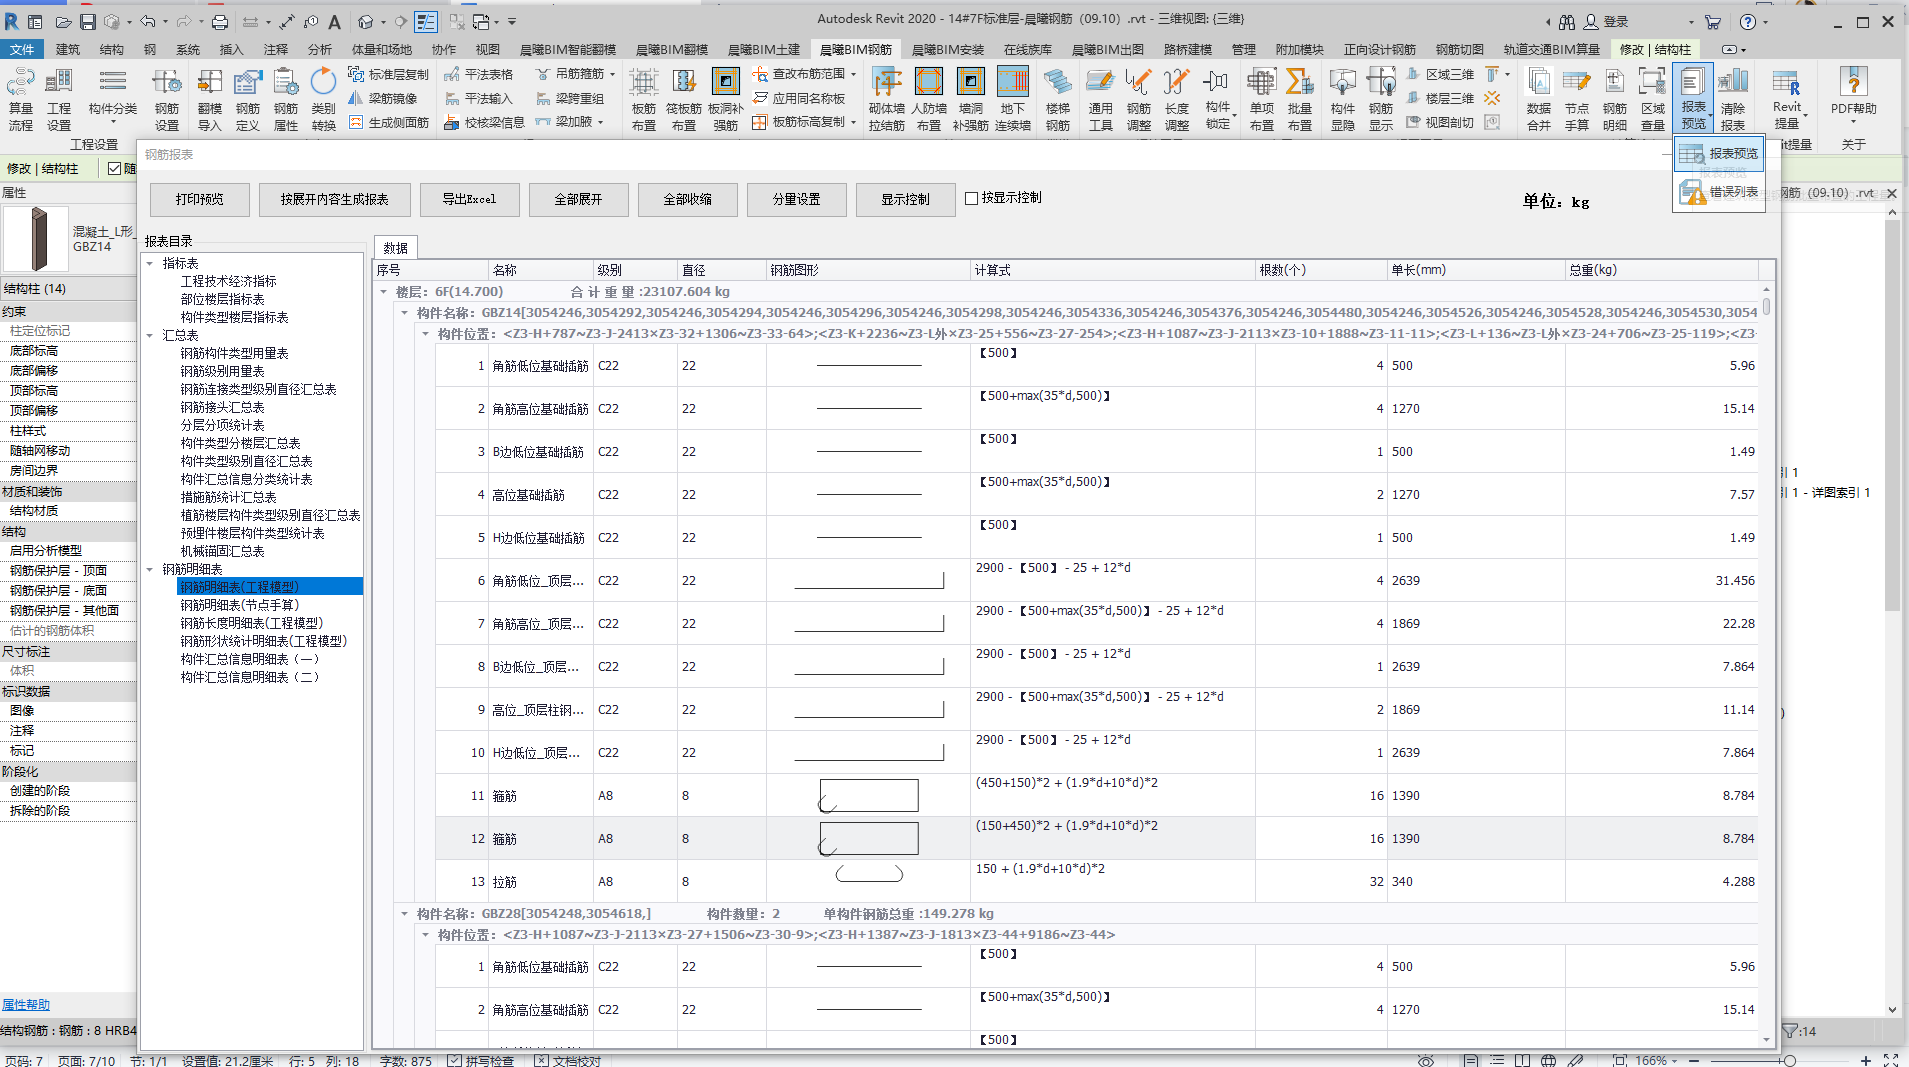1909x1067 pixels.
Task: Click the 长度调整 length adjust icon
Action: (1177, 99)
